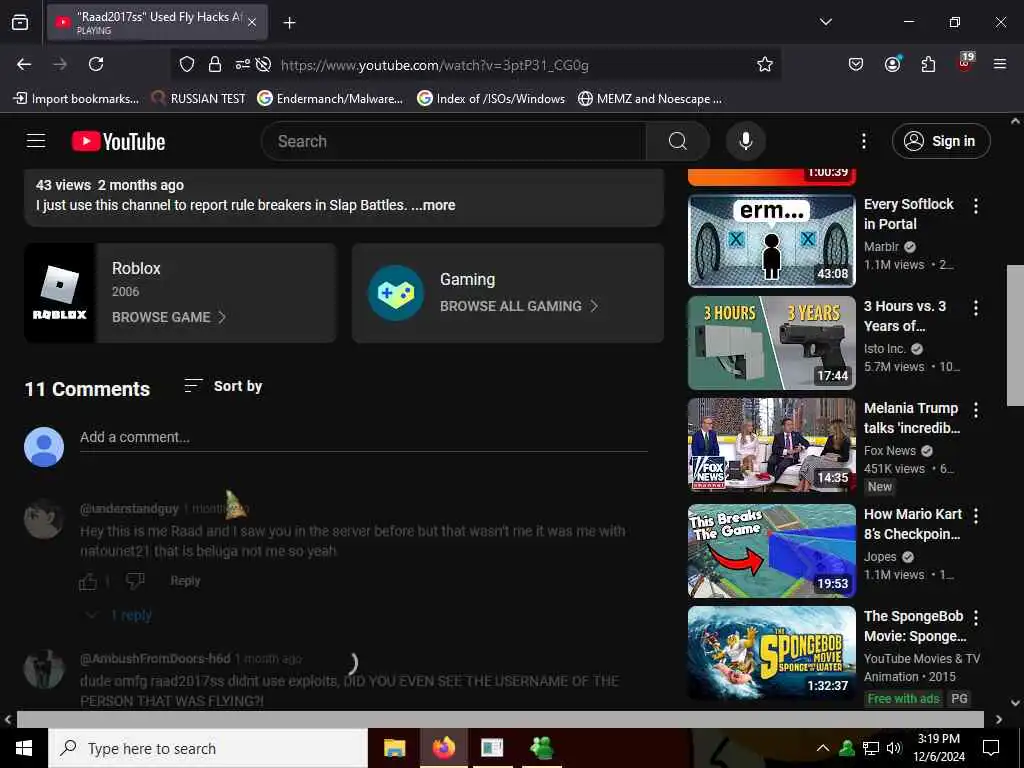The image size is (1024, 768).
Task: Open the Roblox game logo card
Action: [x=59, y=293]
